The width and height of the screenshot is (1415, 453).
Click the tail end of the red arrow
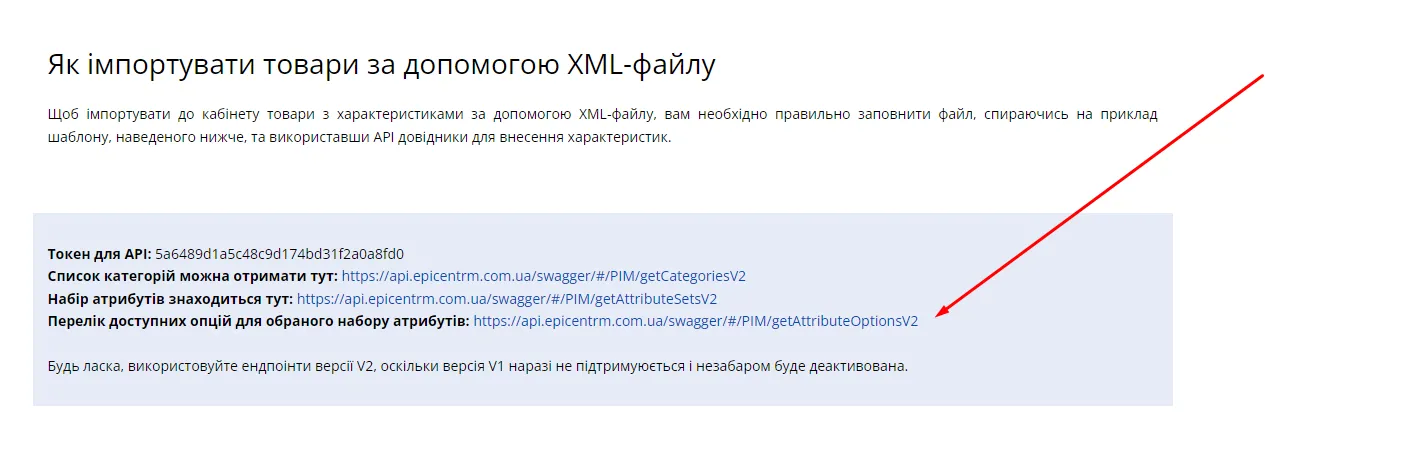(x=1262, y=75)
